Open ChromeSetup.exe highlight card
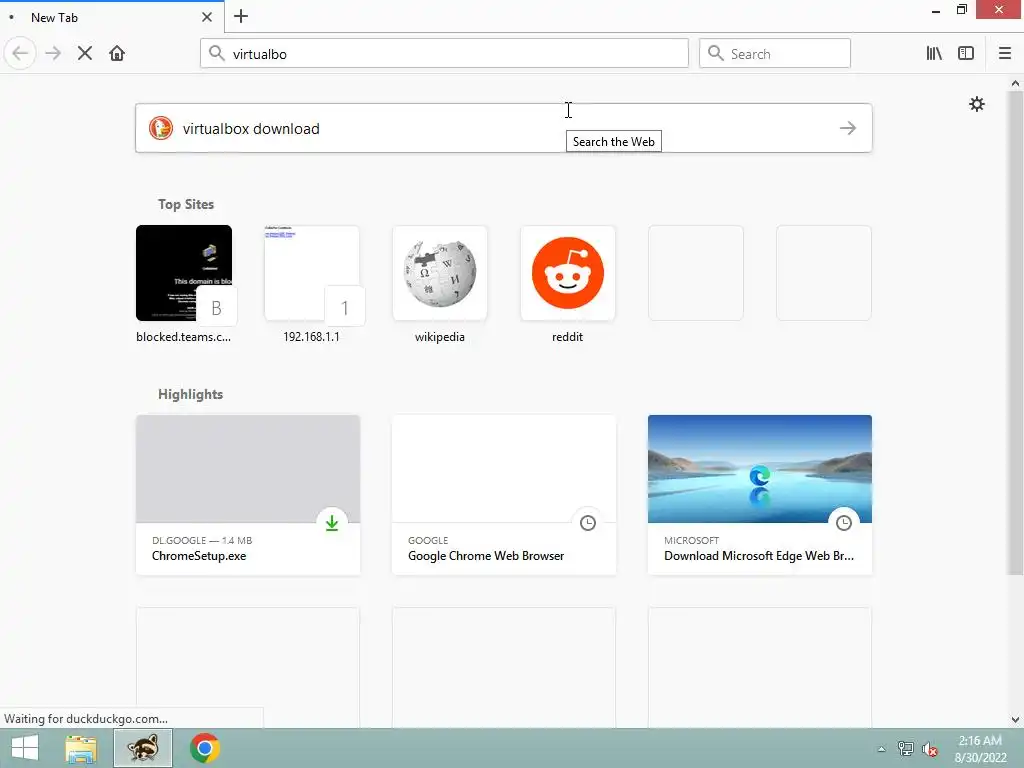The image size is (1024, 768). [248, 495]
